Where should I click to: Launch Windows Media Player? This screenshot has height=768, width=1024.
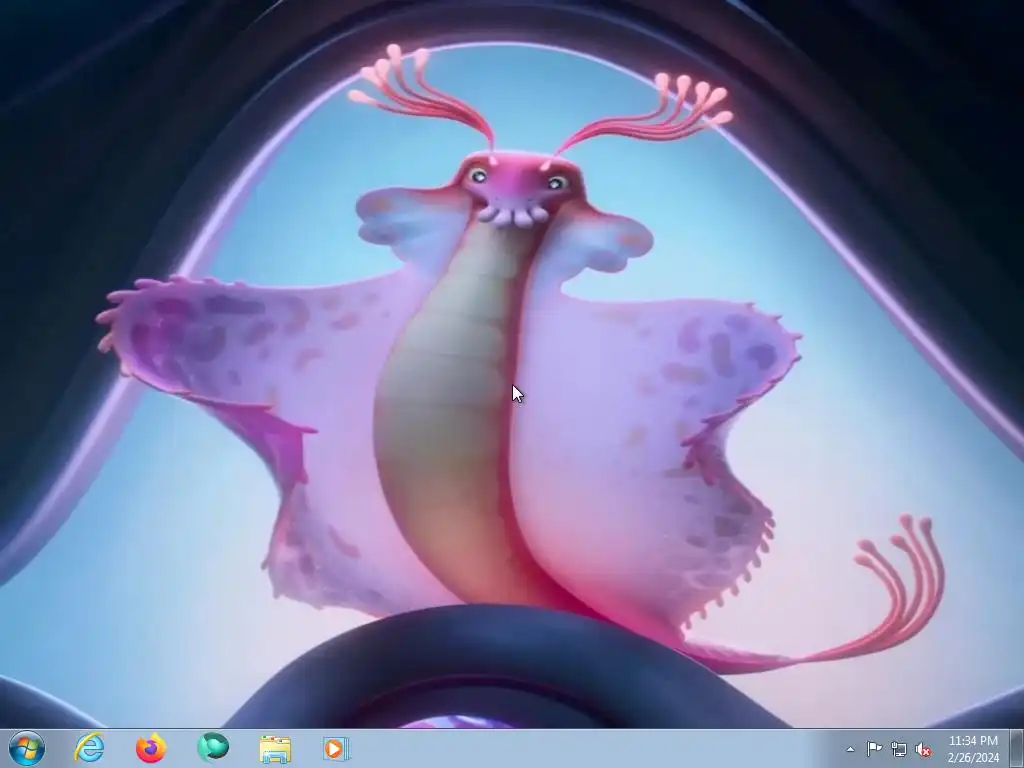336,749
